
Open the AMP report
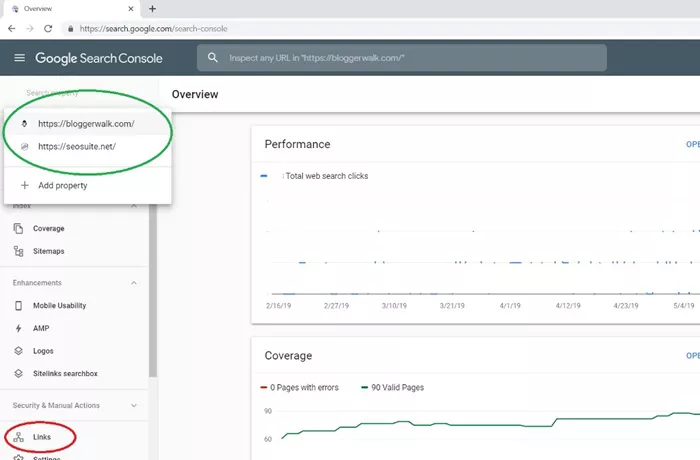(41, 328)
